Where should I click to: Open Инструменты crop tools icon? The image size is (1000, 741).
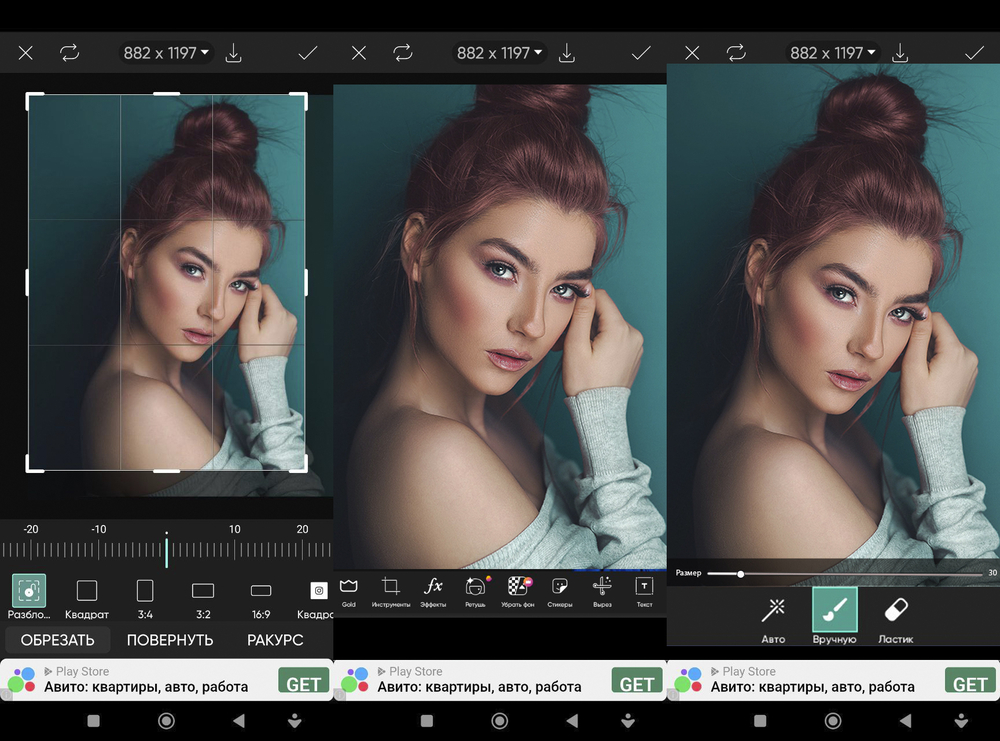391,588
